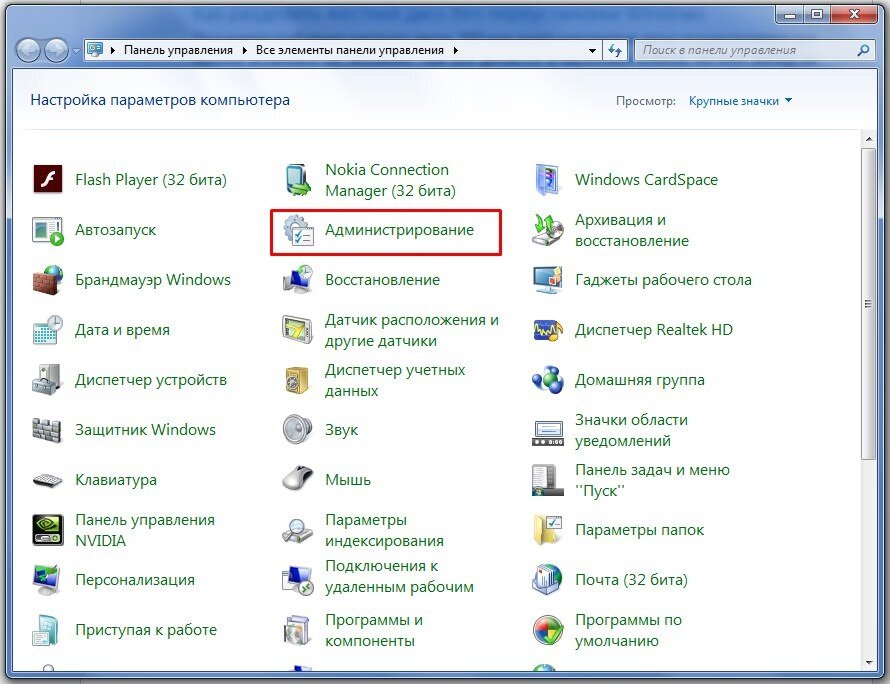Image resolution: width=890 pixels, height=684 pixels.
Task: Select Все элементы панели управления breadcrumb
Action: pyautogui.click(x=350, y=50)
